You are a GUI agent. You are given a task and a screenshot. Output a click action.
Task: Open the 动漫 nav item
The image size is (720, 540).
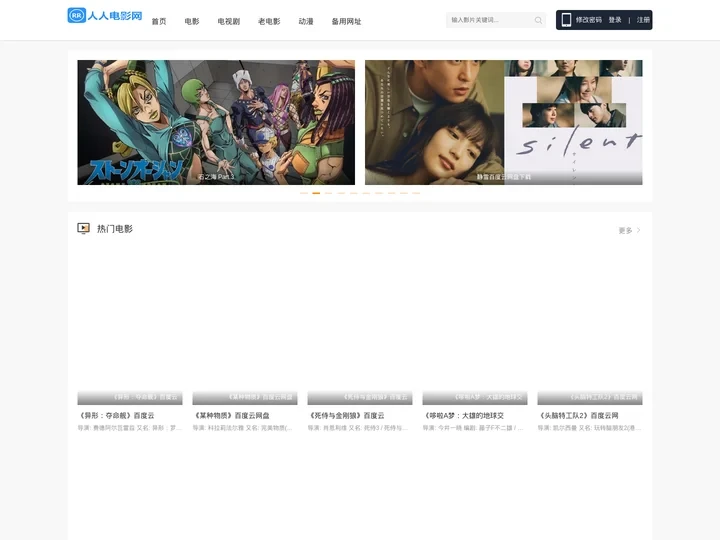point(306,22)
